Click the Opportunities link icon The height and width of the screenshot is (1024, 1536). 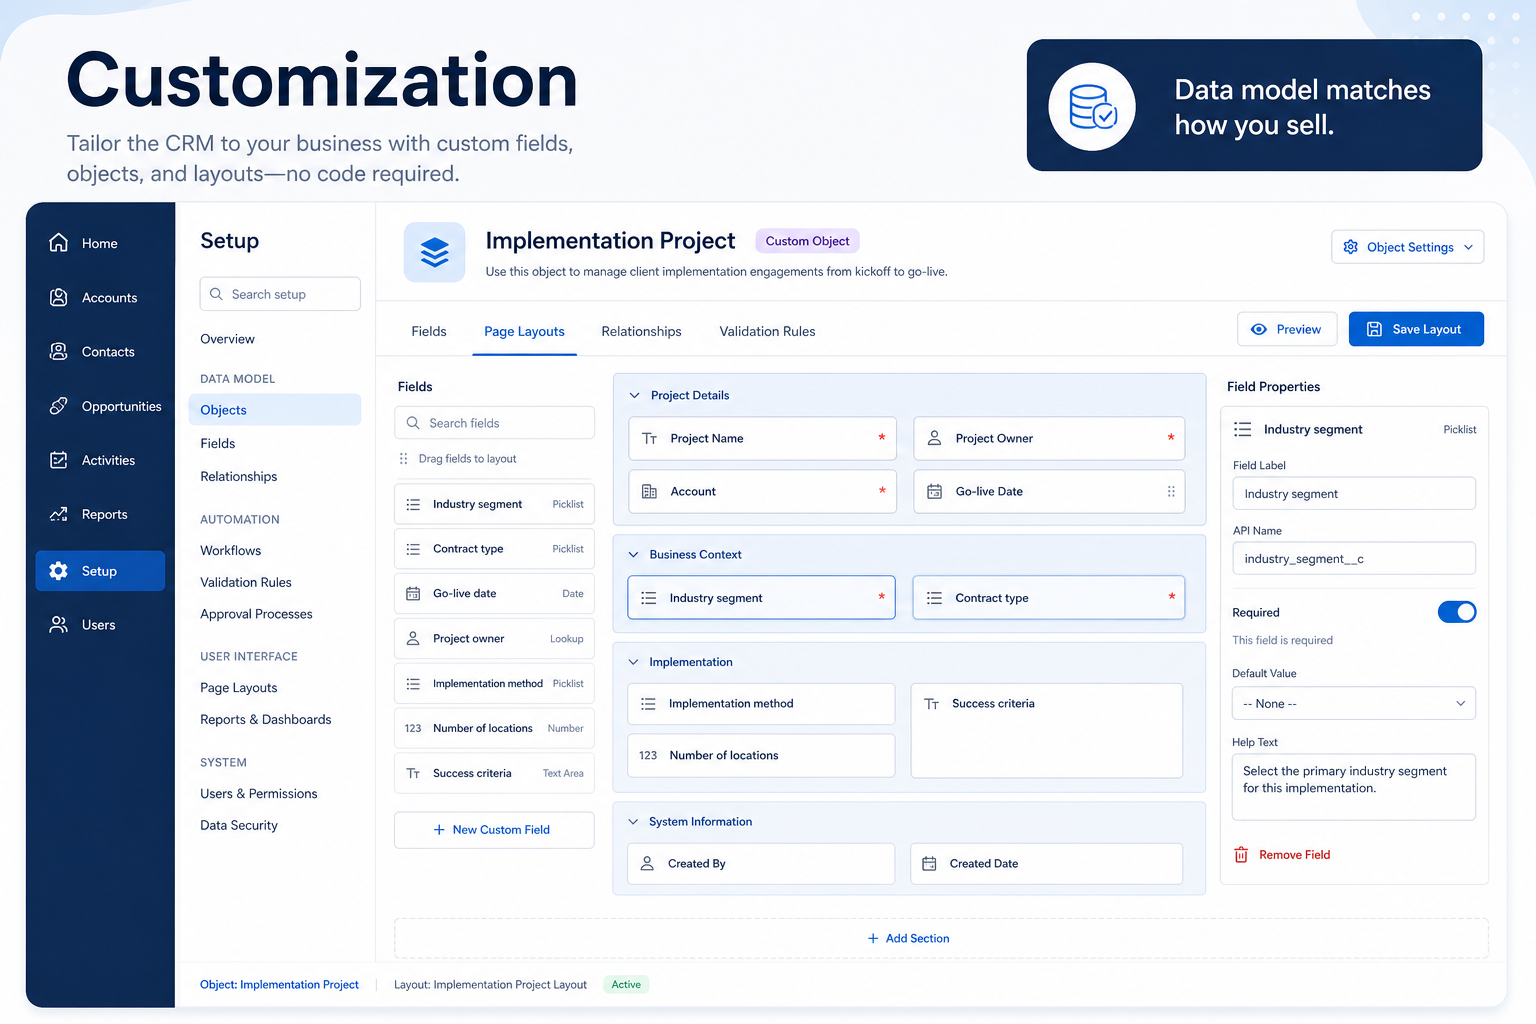point(59,406)
